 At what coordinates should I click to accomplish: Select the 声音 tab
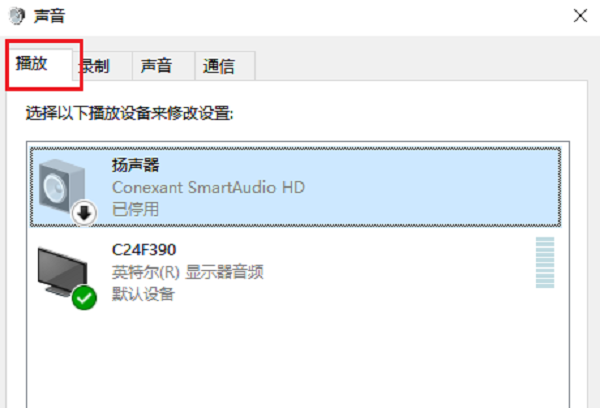click(156, 67)
